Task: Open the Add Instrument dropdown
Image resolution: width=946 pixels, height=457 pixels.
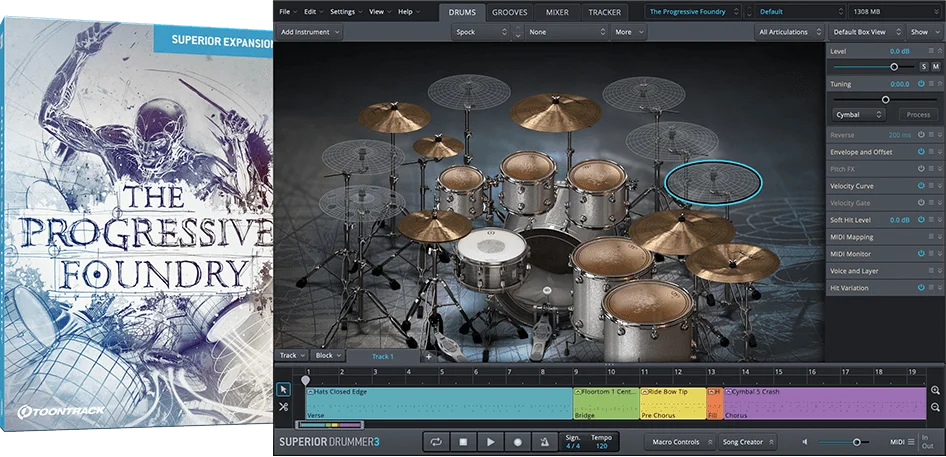Action: click(310, 32)
